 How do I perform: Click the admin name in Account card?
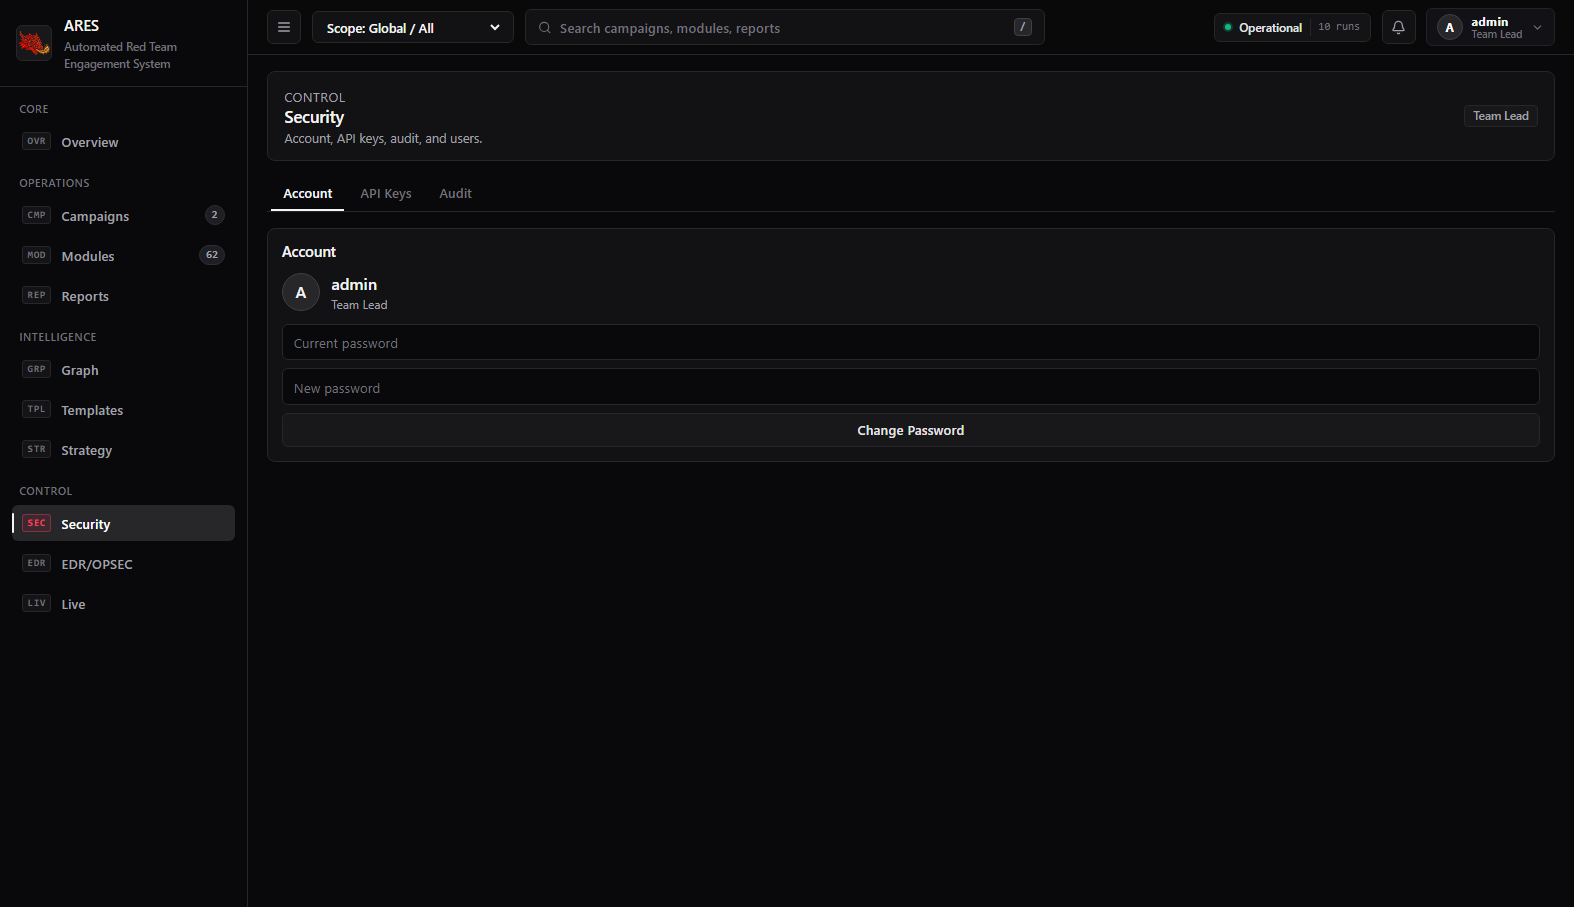coord(354,285)
